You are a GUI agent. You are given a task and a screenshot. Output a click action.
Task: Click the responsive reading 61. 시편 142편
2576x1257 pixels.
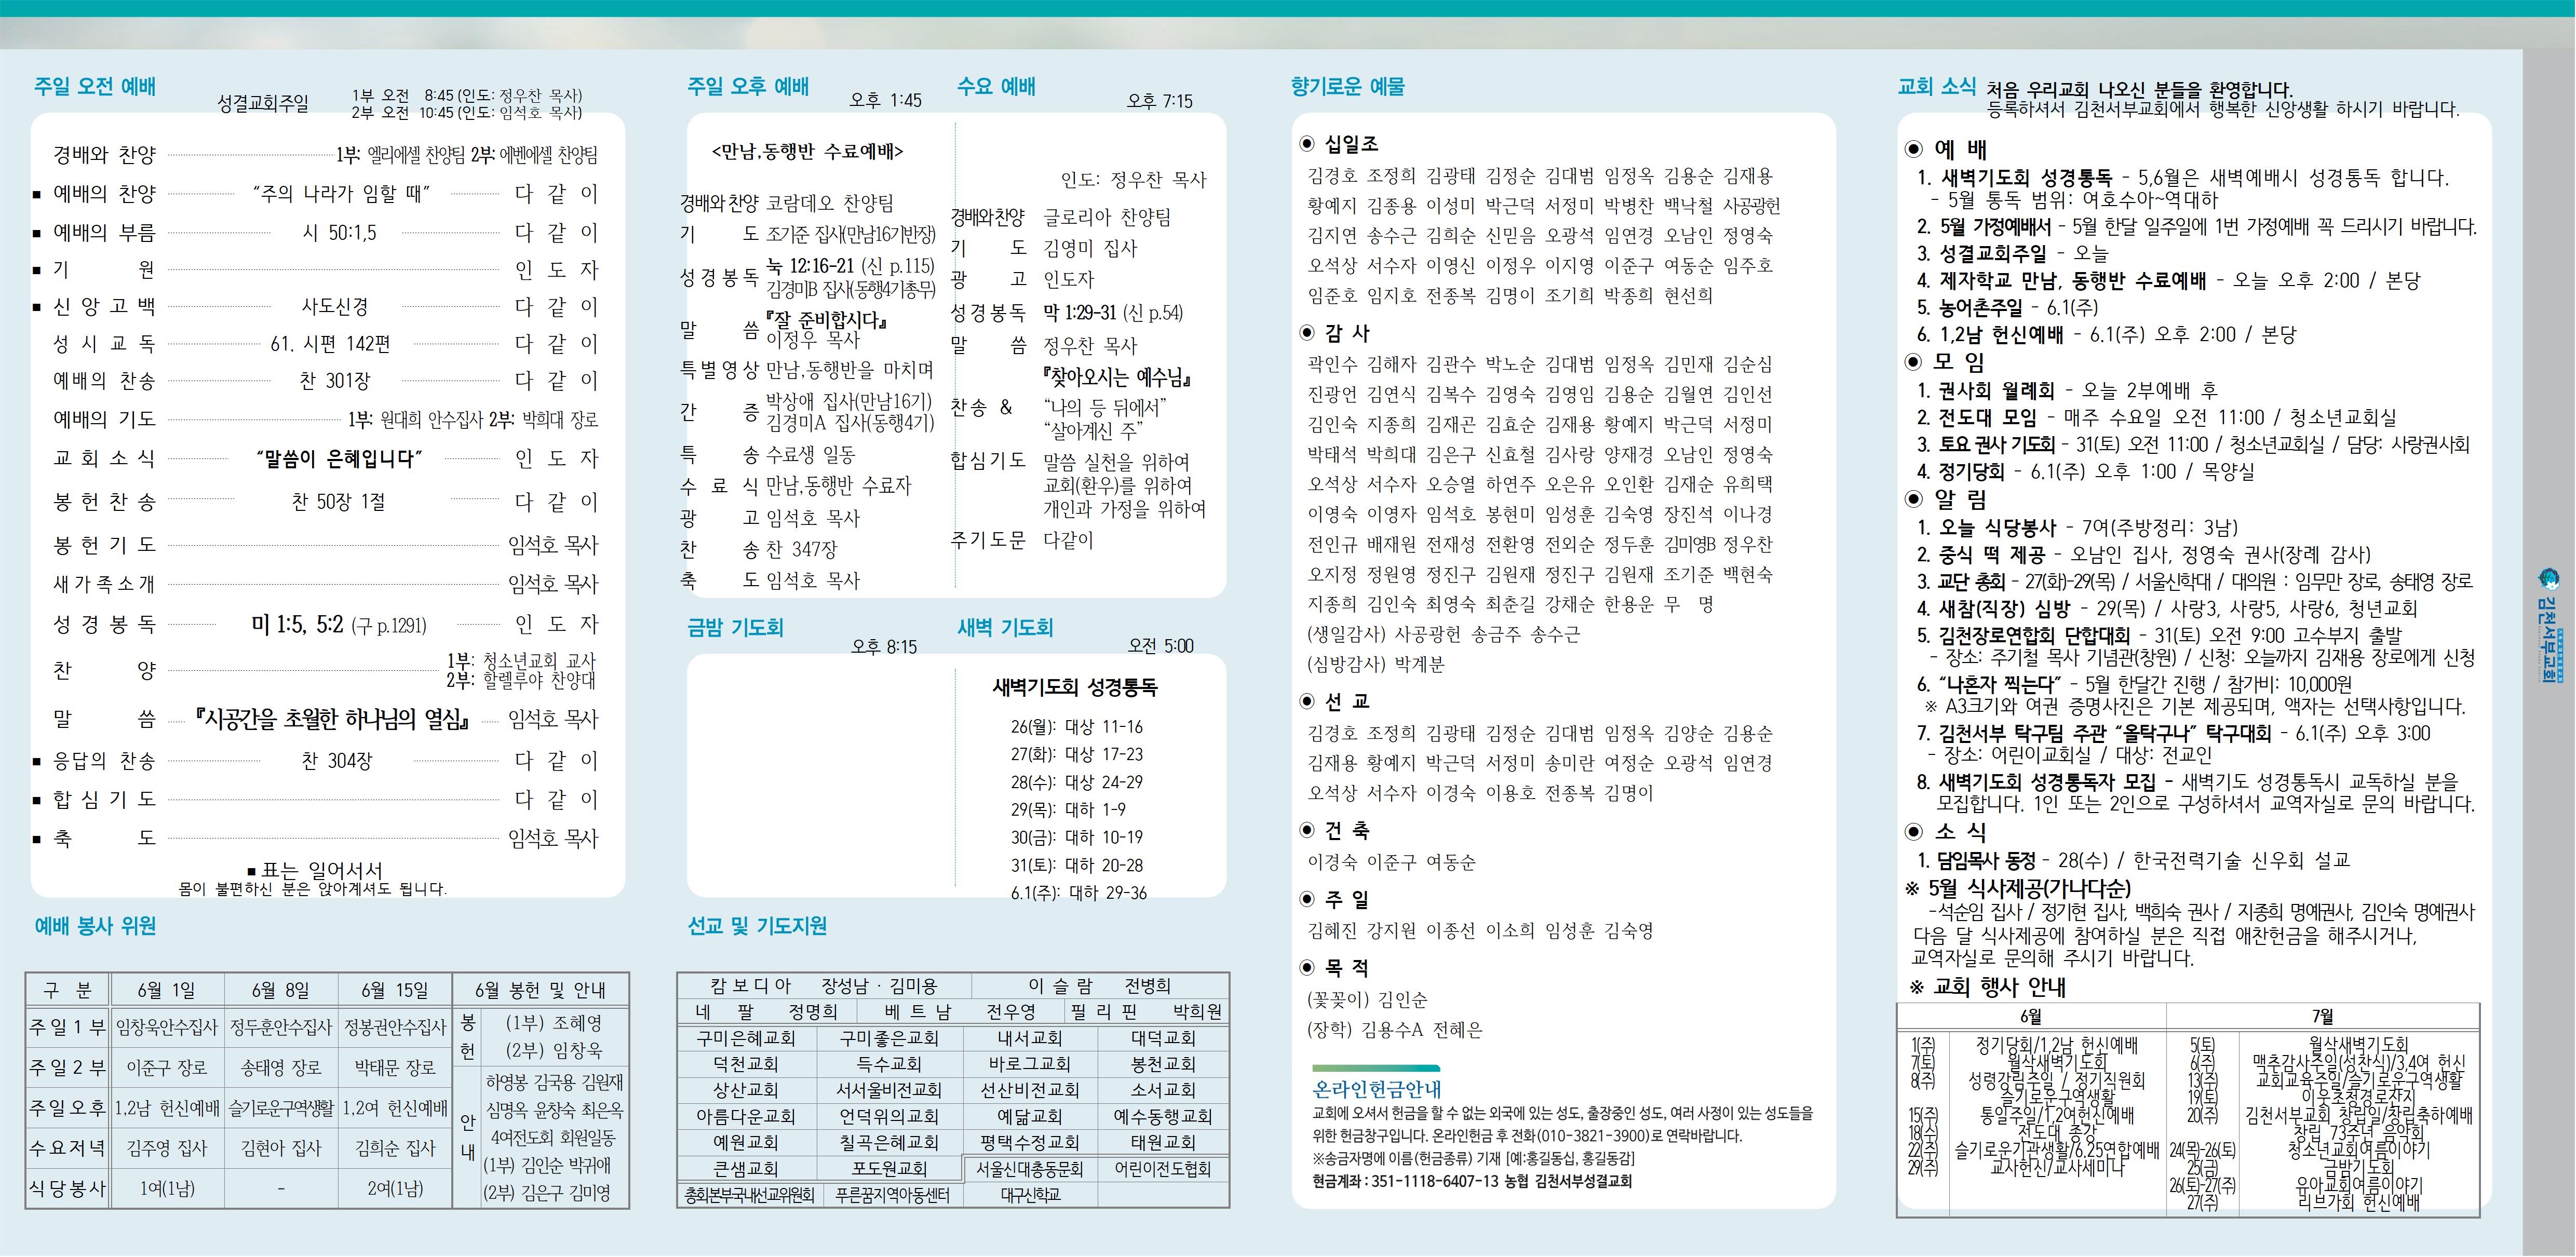pyautogui.click(x=330, y=344)
